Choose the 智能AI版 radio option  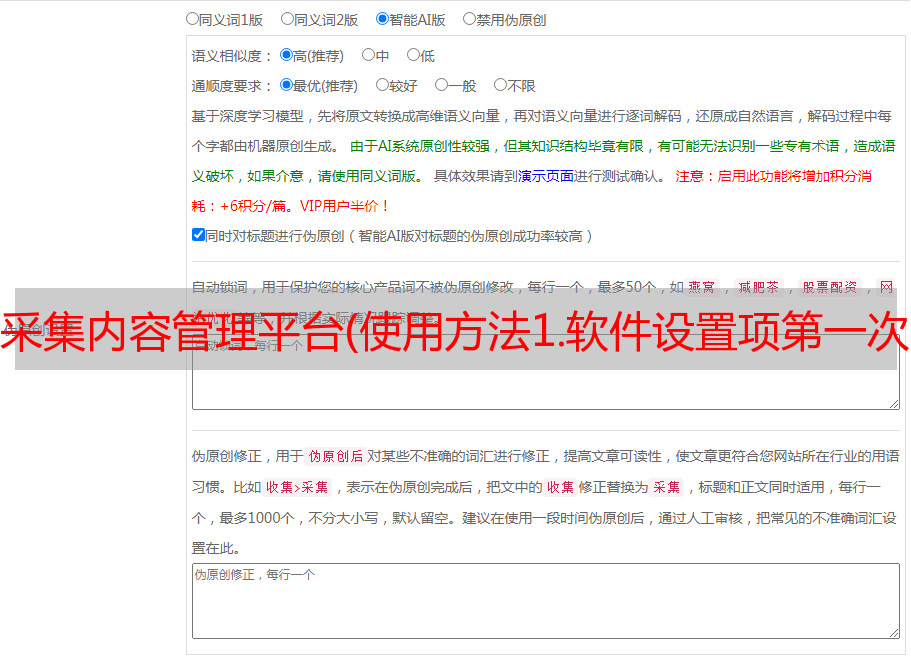(382, 19)
